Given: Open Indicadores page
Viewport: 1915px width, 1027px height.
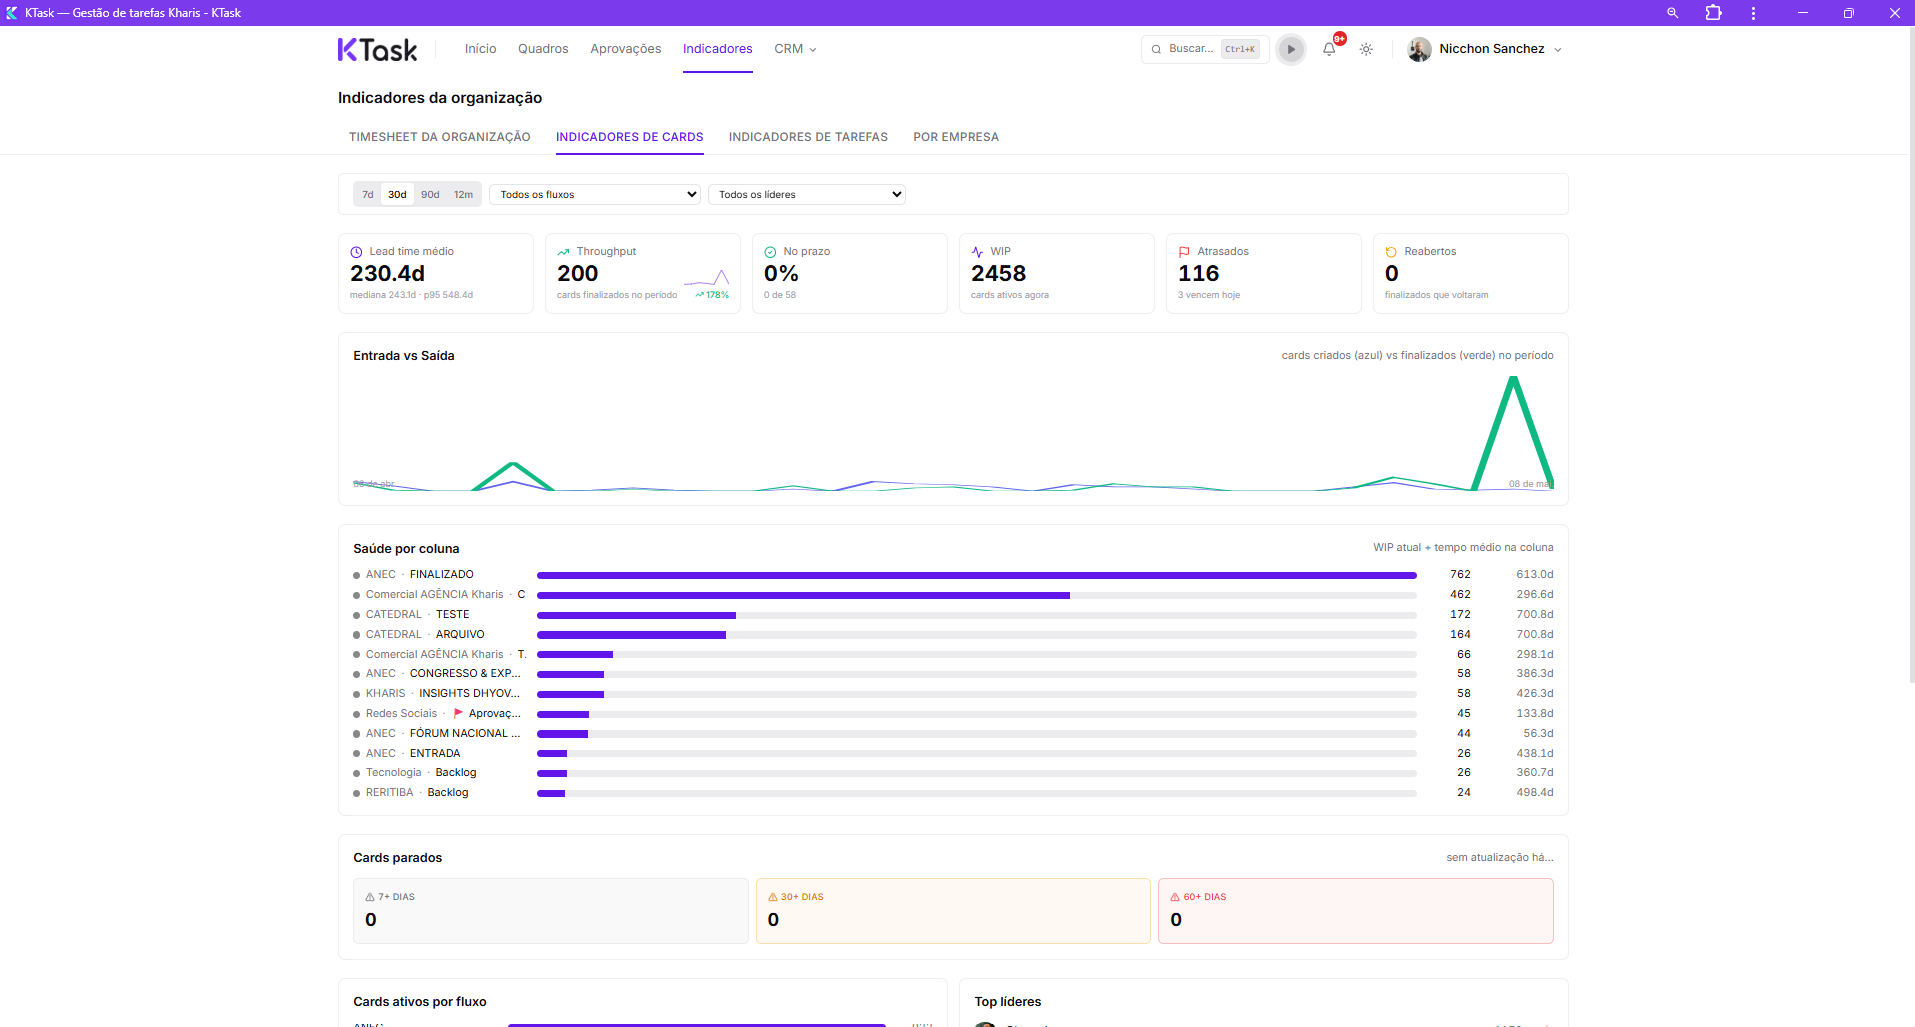Looking at the screenshot, I should click(718, 49).
